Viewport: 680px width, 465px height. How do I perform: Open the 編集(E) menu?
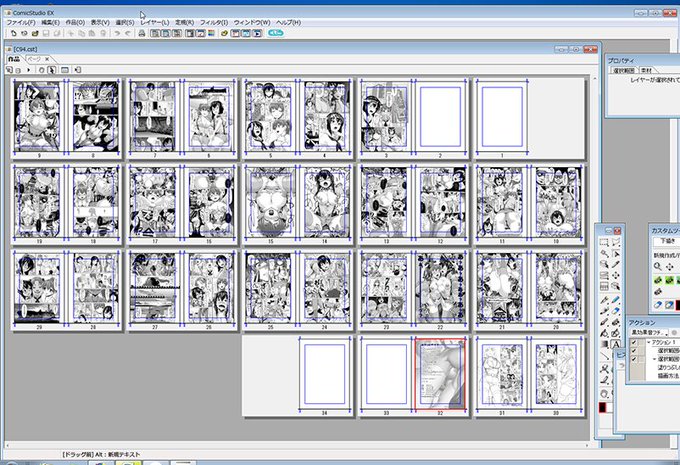[x=50, y=22]
